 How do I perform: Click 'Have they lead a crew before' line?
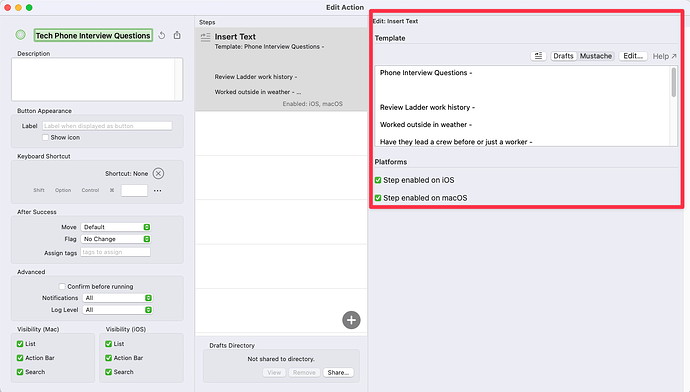pos(456,142)
